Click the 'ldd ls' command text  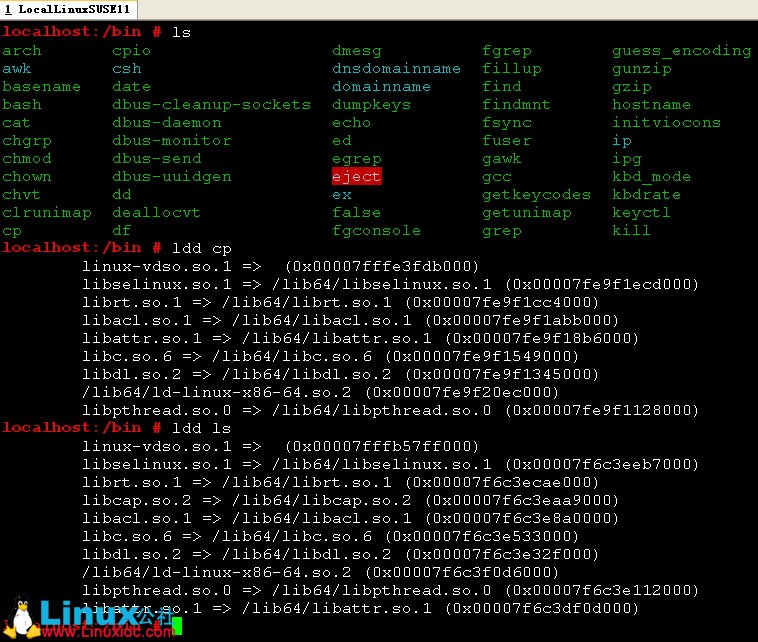[x=202, y=428]
